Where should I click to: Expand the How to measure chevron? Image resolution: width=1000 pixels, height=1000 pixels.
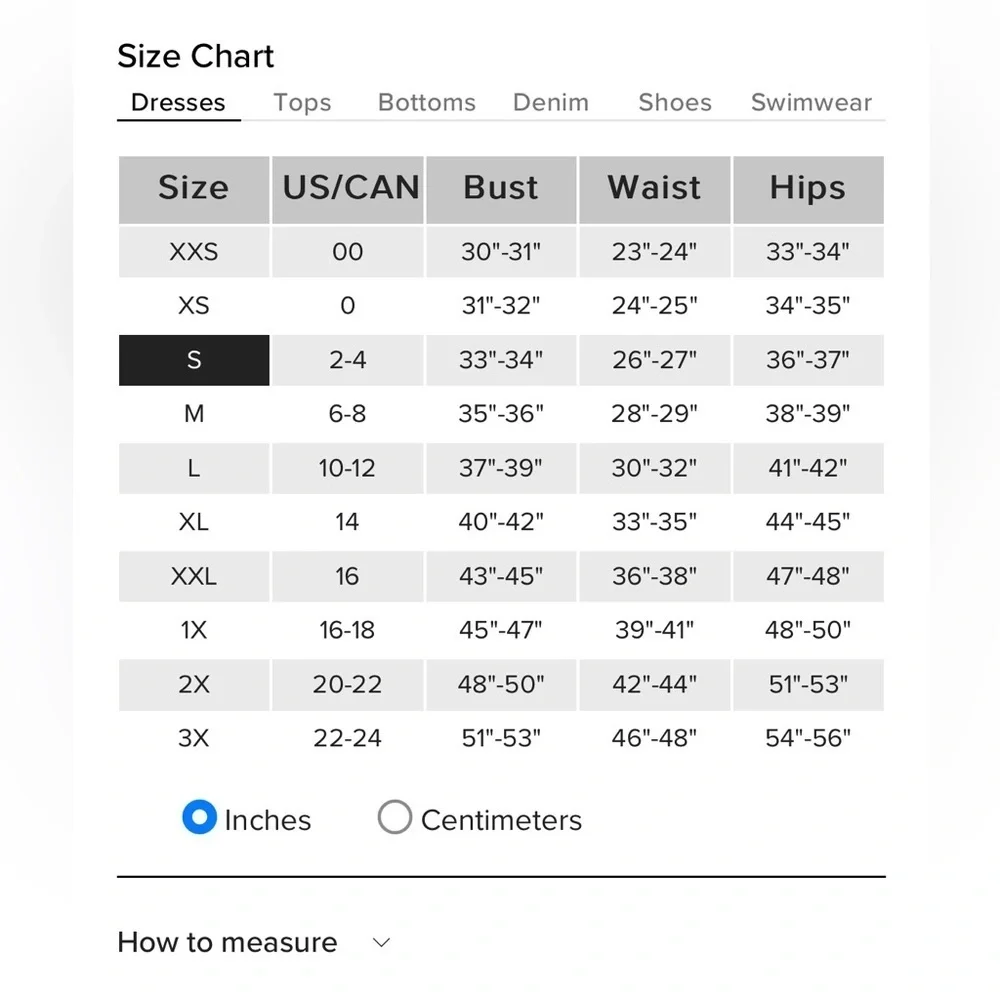pyautogui.click(x=381, y=943)
